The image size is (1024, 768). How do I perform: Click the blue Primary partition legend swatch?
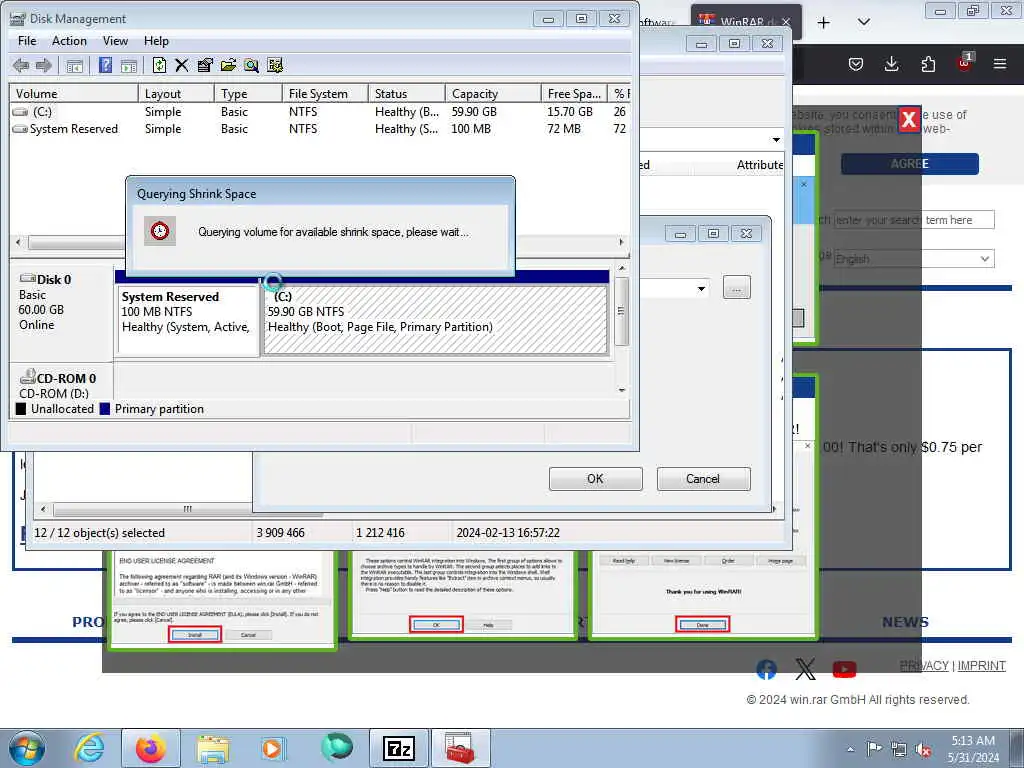point(104,409)
